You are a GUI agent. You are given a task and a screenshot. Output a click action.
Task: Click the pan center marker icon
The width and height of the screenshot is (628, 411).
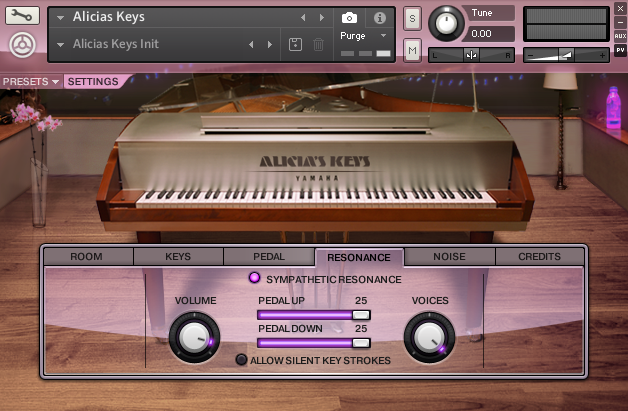(x=471, y=55)
